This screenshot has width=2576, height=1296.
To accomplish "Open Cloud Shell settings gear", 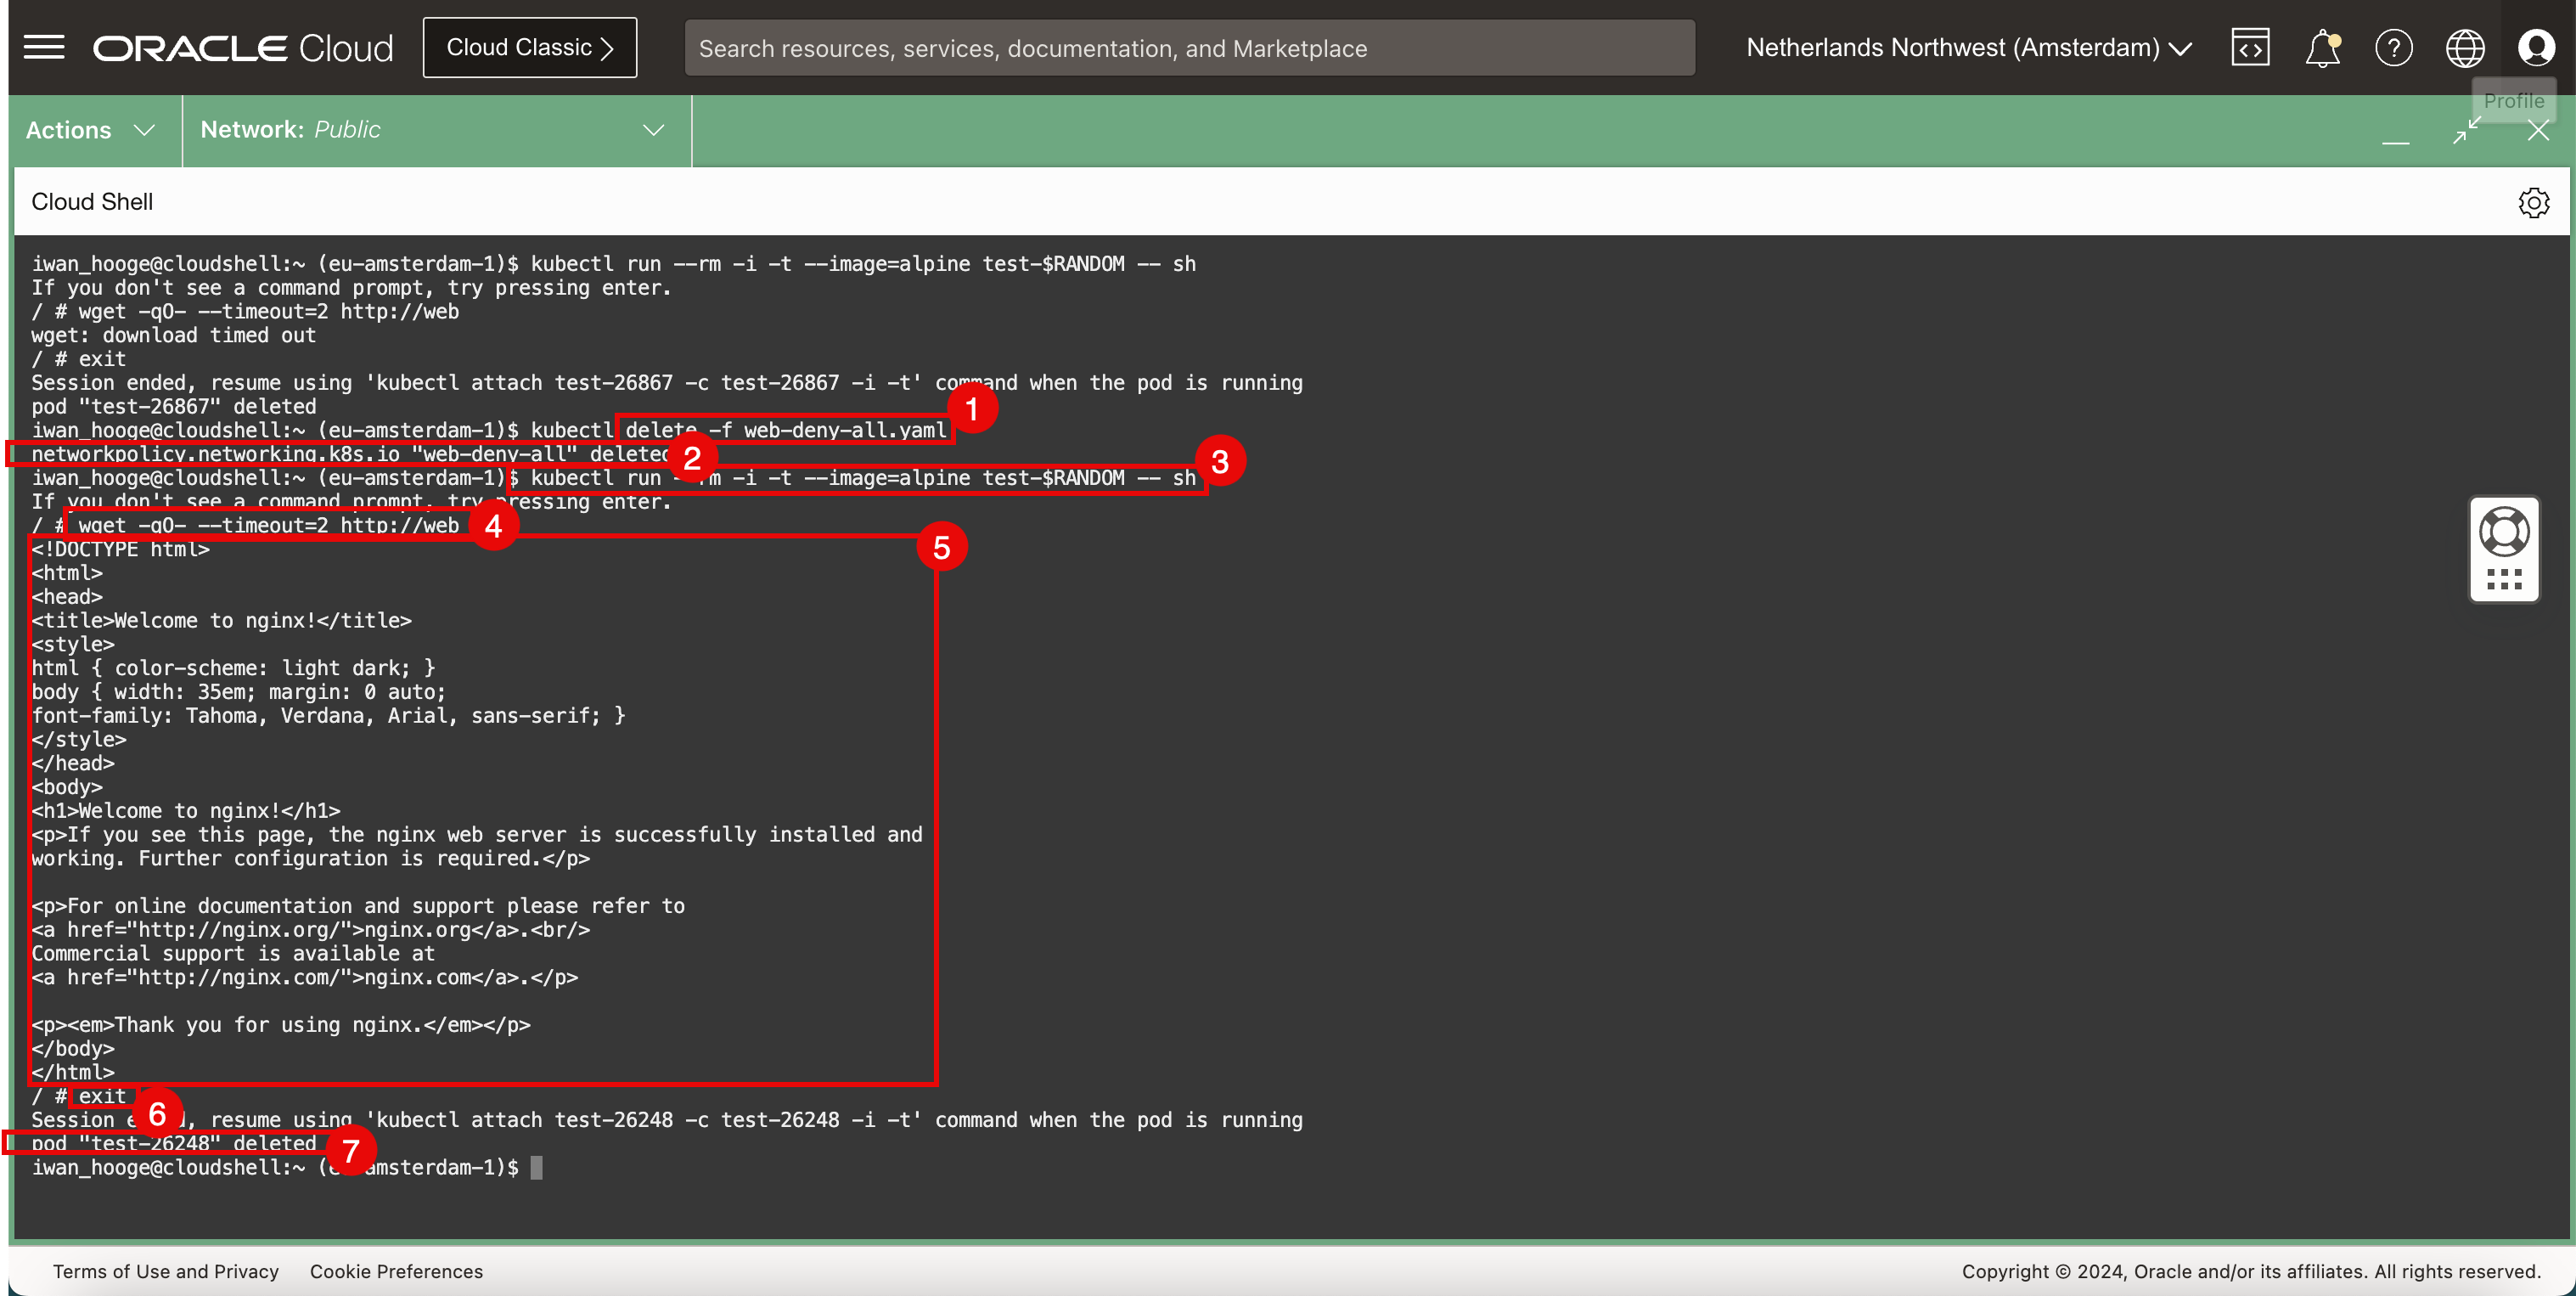I will 2533,202.
